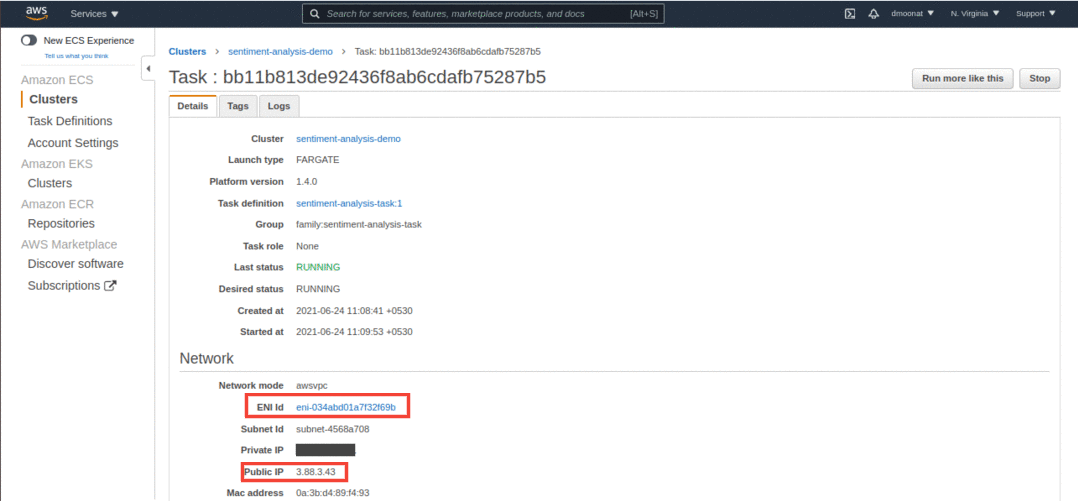
Task: Select awsvpc network mode text
Action: [x=312, y=386]
